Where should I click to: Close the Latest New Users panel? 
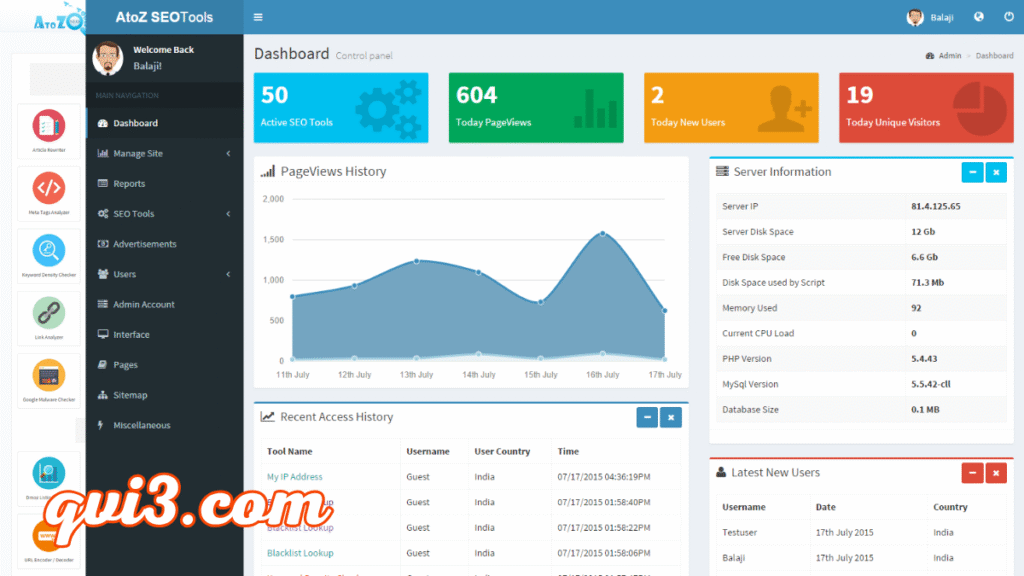[x=996, y=473]
